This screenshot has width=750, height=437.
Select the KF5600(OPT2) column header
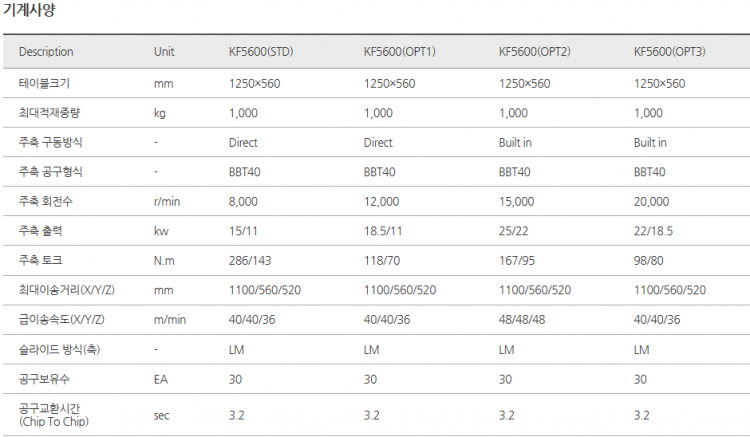pyautogui.click(x=534, y=52)
